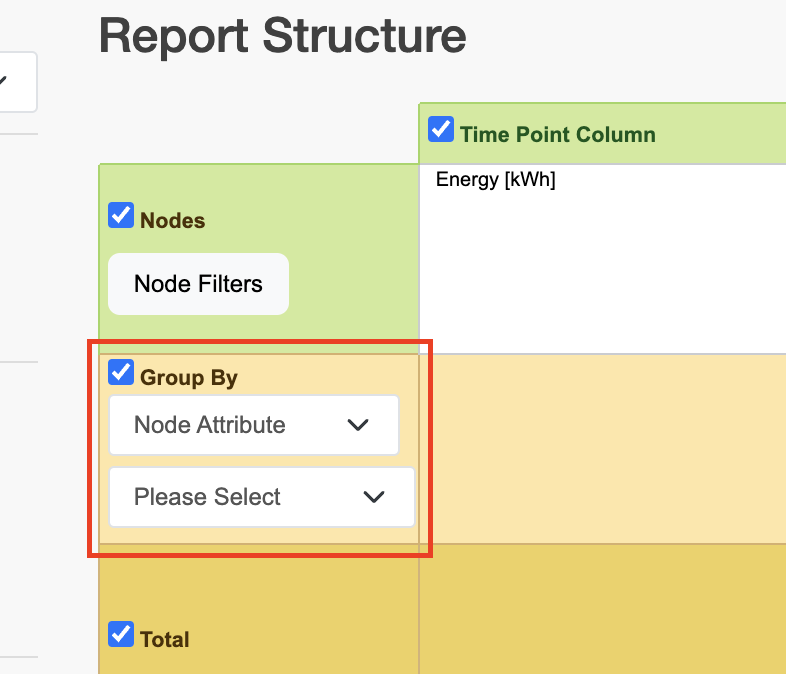Click the Report Structure heading

(282, 36)
